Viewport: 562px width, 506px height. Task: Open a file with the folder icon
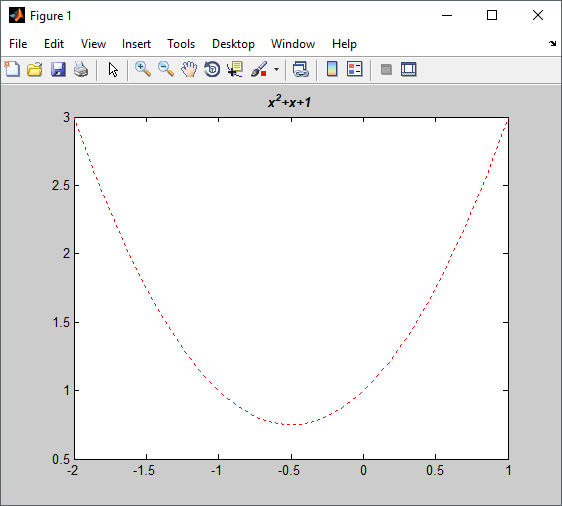point(35,69)
